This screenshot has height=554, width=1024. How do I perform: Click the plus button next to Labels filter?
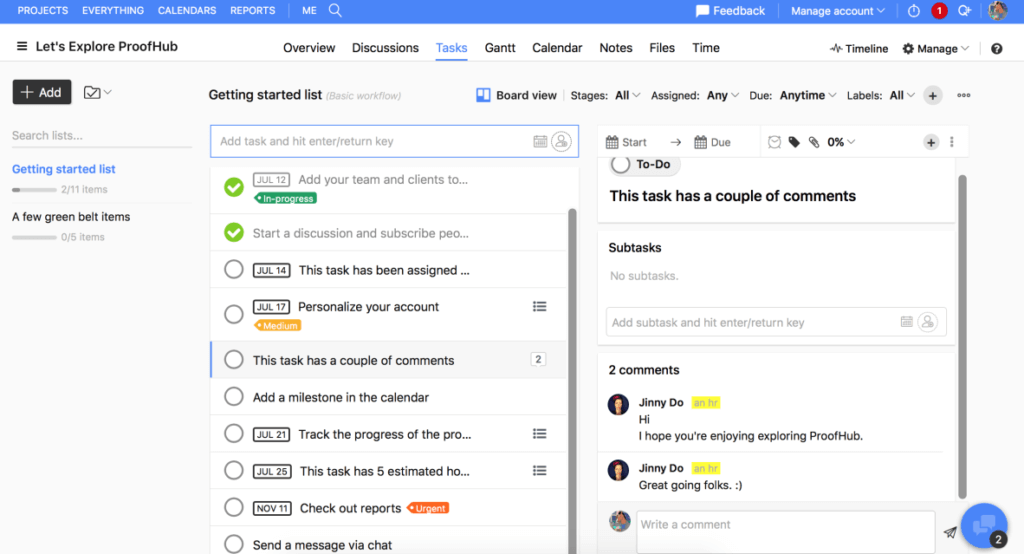point(933,95)
